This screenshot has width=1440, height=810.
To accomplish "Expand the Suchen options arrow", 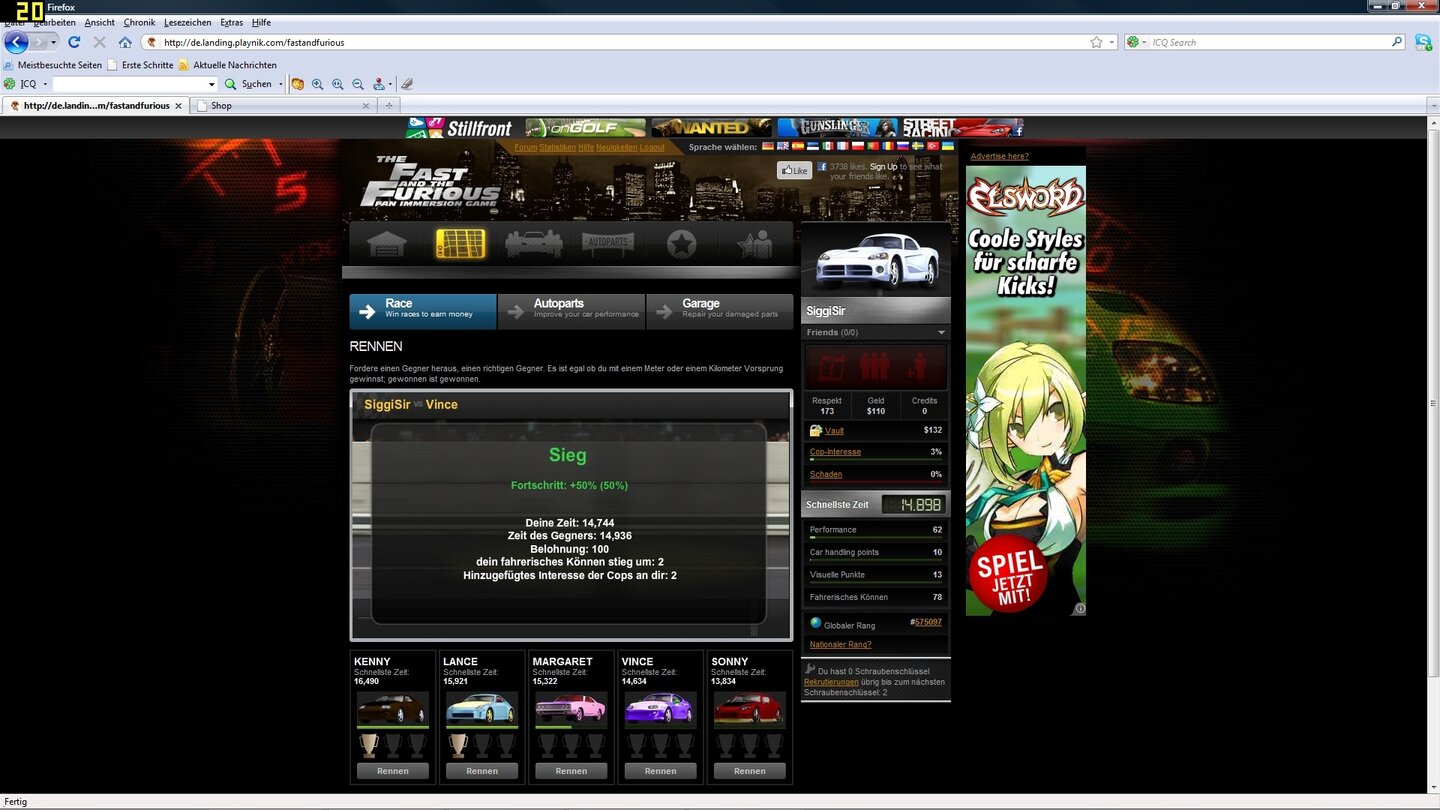I will pos(280,84).
